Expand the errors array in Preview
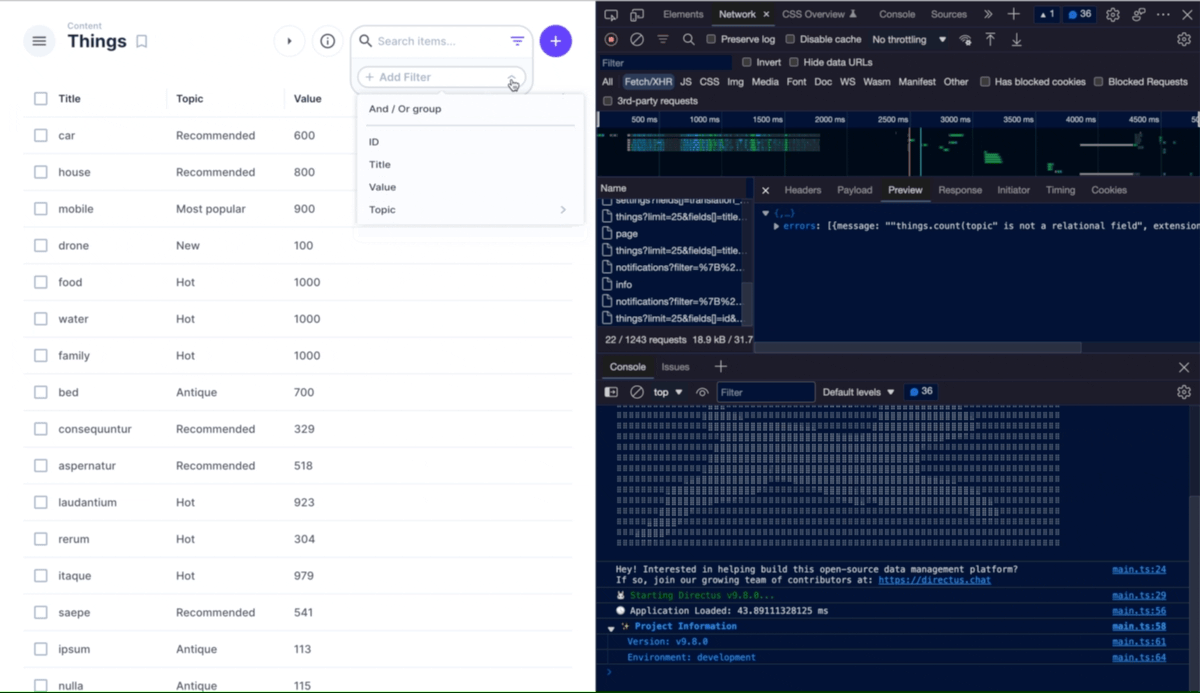Screen dimensions: 1200x693 777,226
